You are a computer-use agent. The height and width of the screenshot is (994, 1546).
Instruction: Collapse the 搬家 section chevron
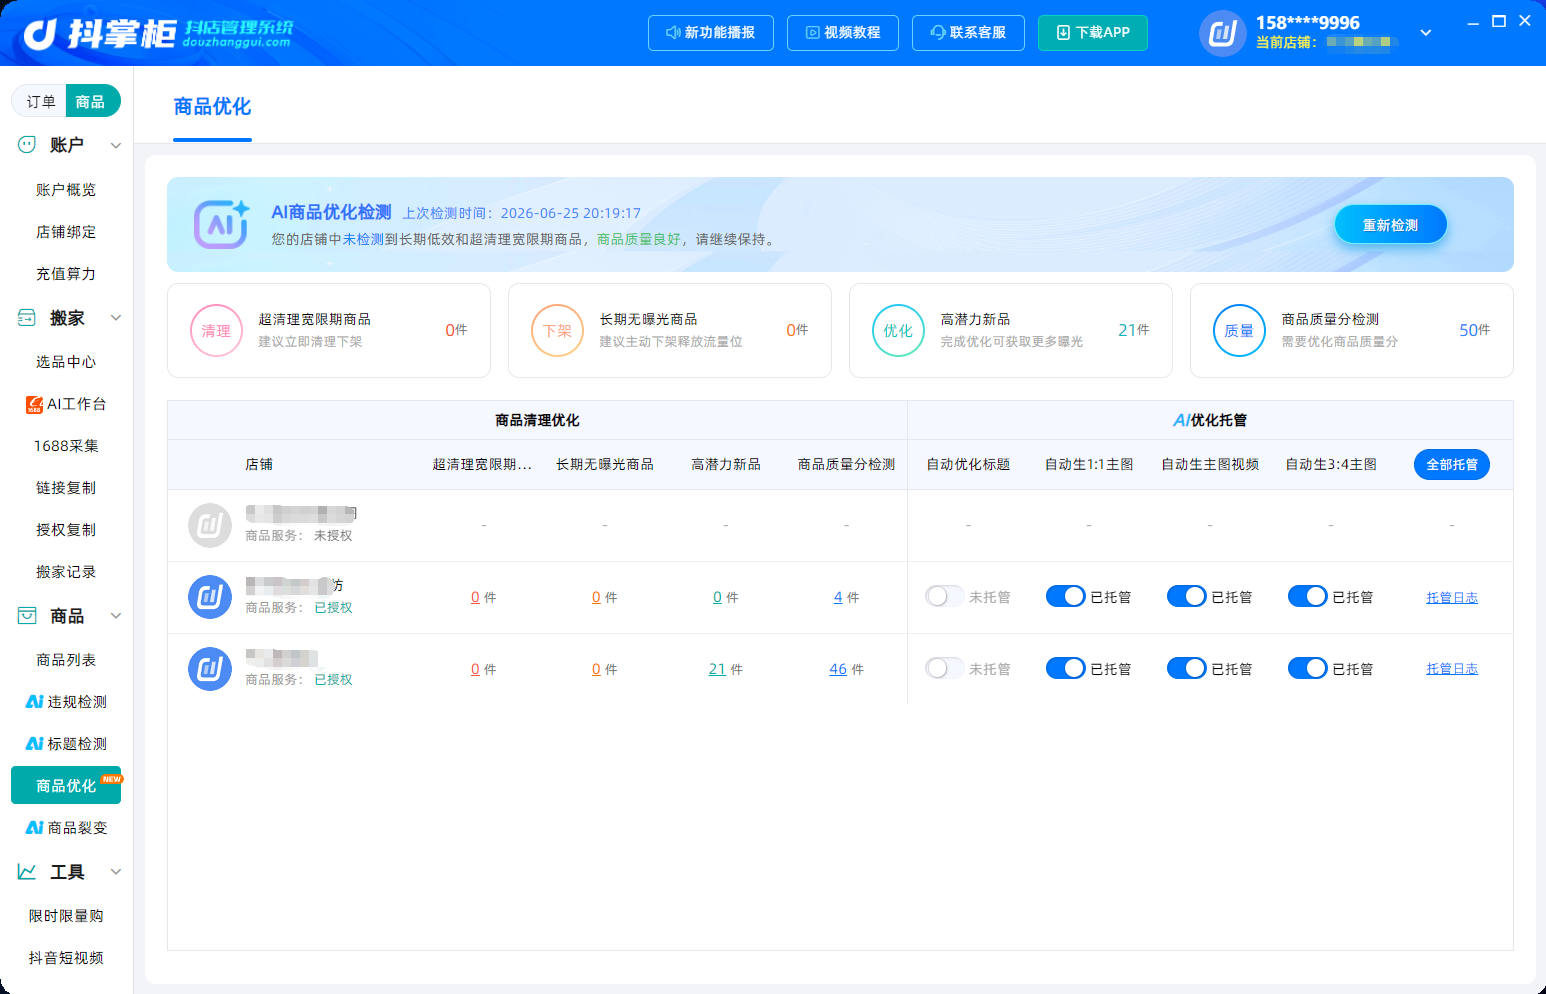(x=116, y=318)
